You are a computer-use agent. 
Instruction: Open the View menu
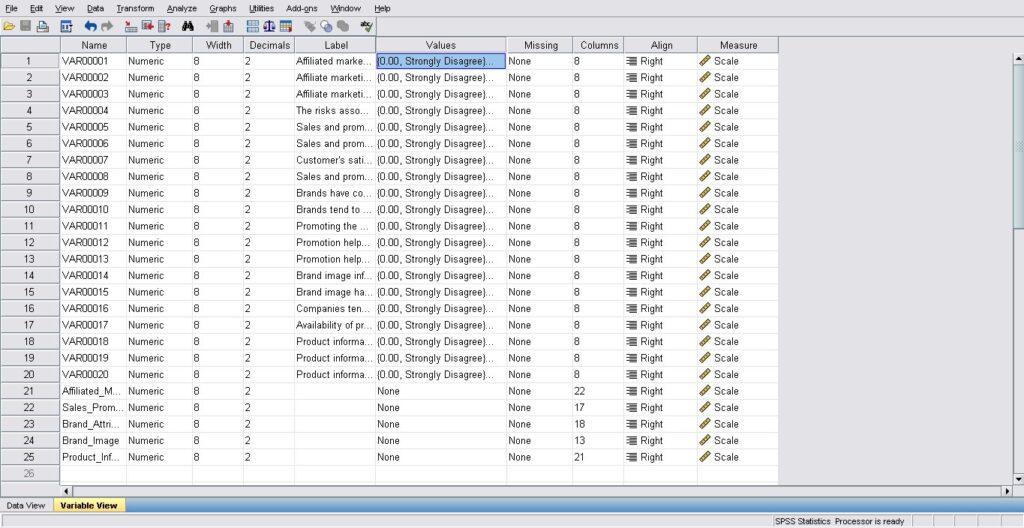65,8
